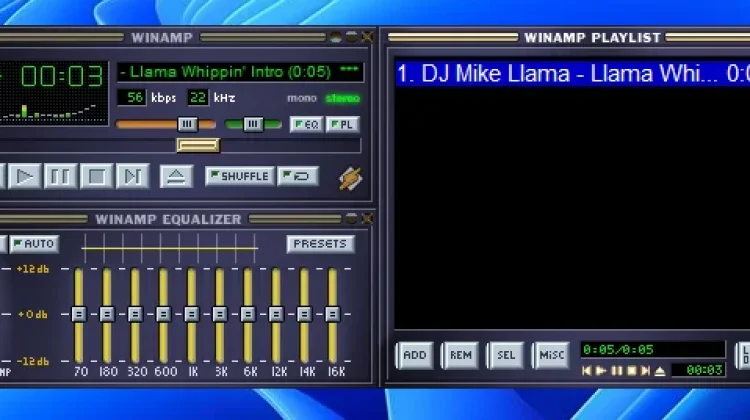750x420 pixels.
Task: Open the playlist REM menu
Action: [x=460, y=355]
